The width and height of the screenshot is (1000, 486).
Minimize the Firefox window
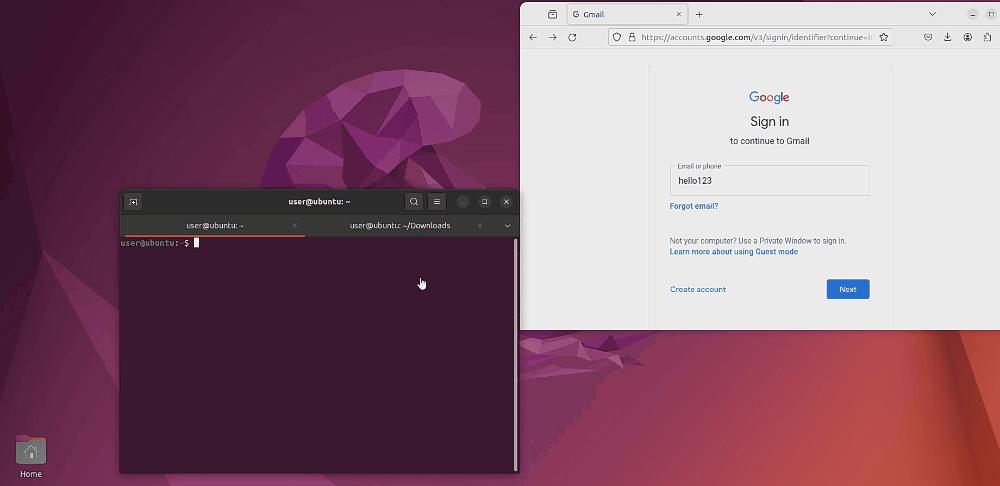point(973,14)
